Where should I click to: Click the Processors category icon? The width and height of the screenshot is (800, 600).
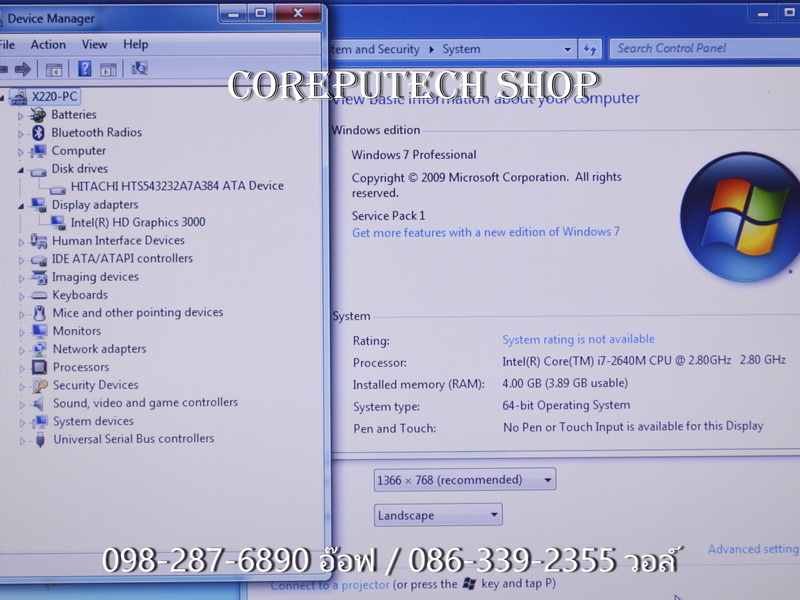[x=39, y=367]
